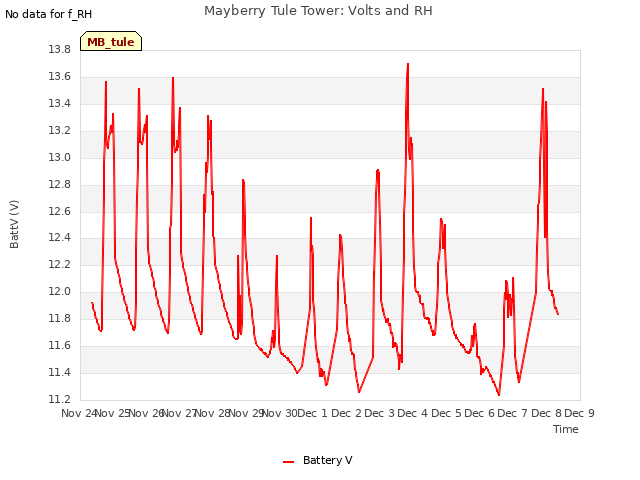Viewport: 640px width, 480px height.
Task: Click the 12.8 y-axis tick label
Action: (x=60, y=184)
